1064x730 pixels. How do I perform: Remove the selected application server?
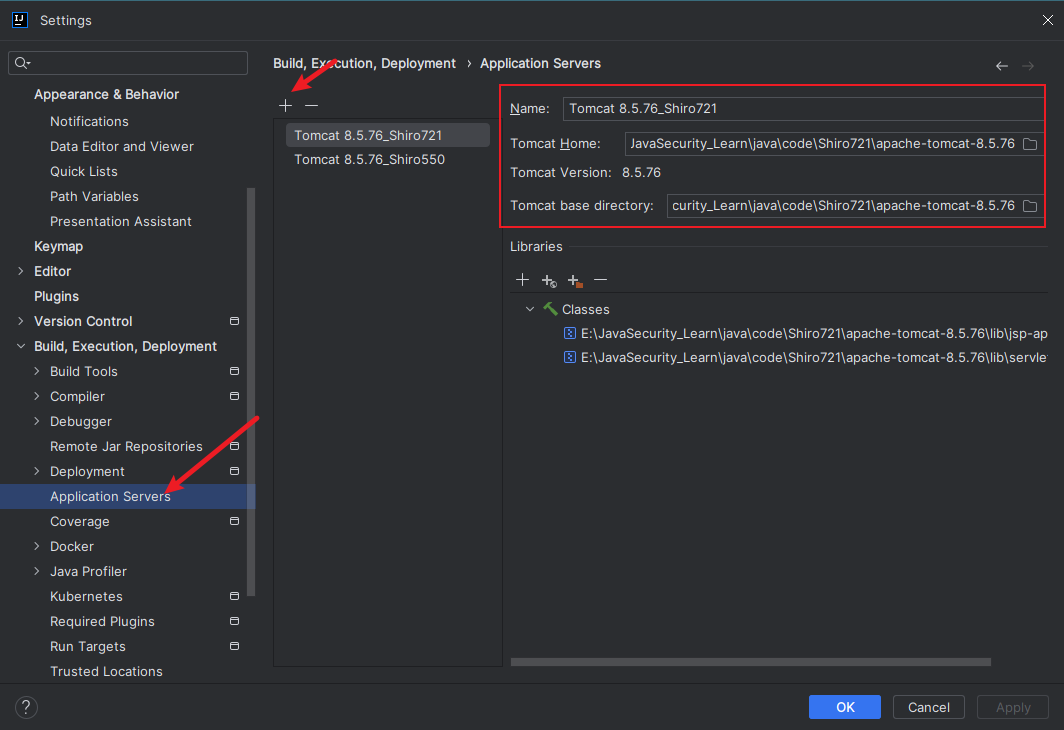[311, 105]
